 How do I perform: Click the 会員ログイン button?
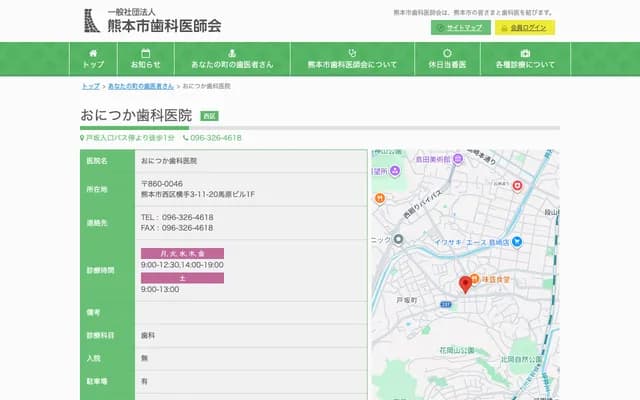tap(525, 28)
